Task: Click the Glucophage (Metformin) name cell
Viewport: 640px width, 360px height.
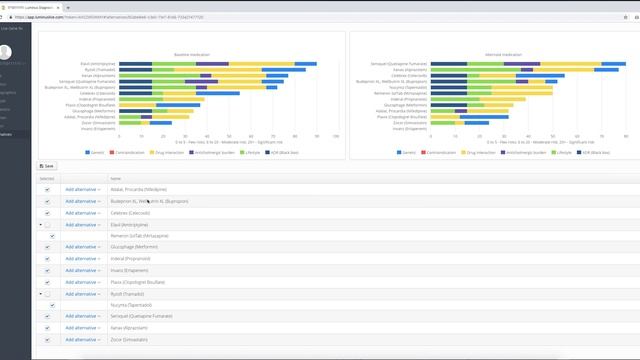Action: click(134, 247)
